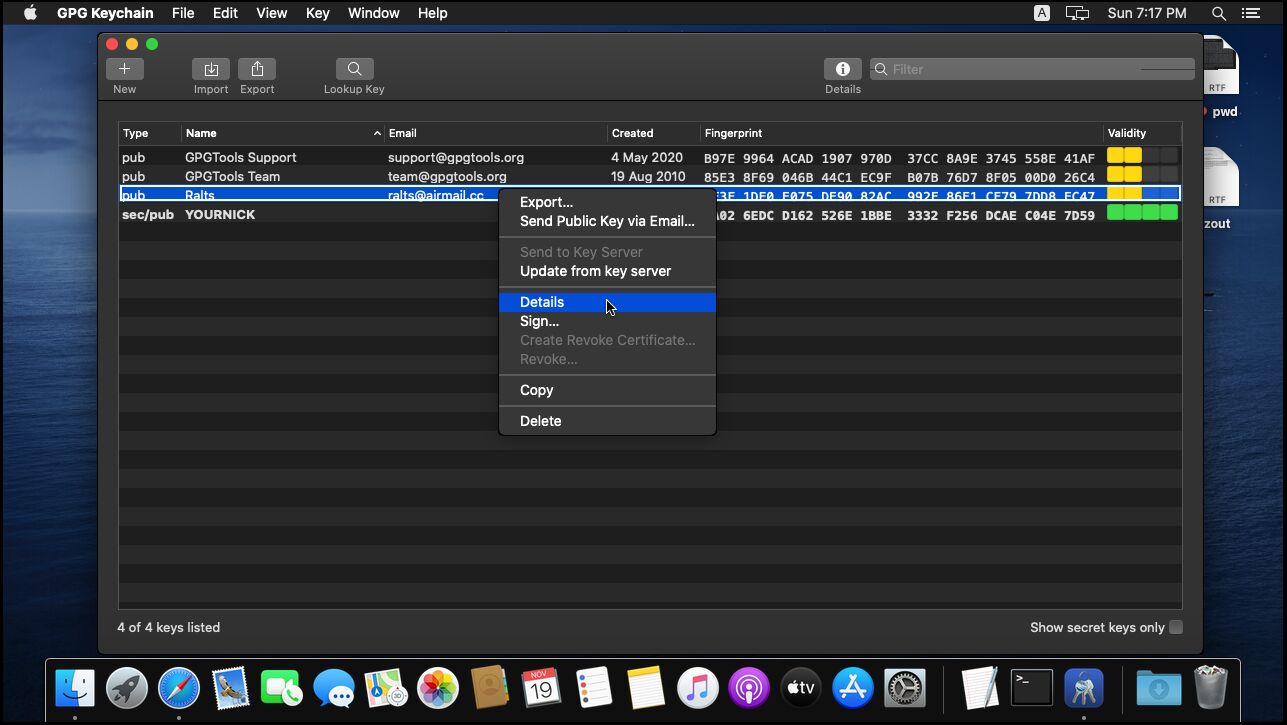Open the Window menu
This screenshot has height=725, width=1287.
[x=372, y=13]
